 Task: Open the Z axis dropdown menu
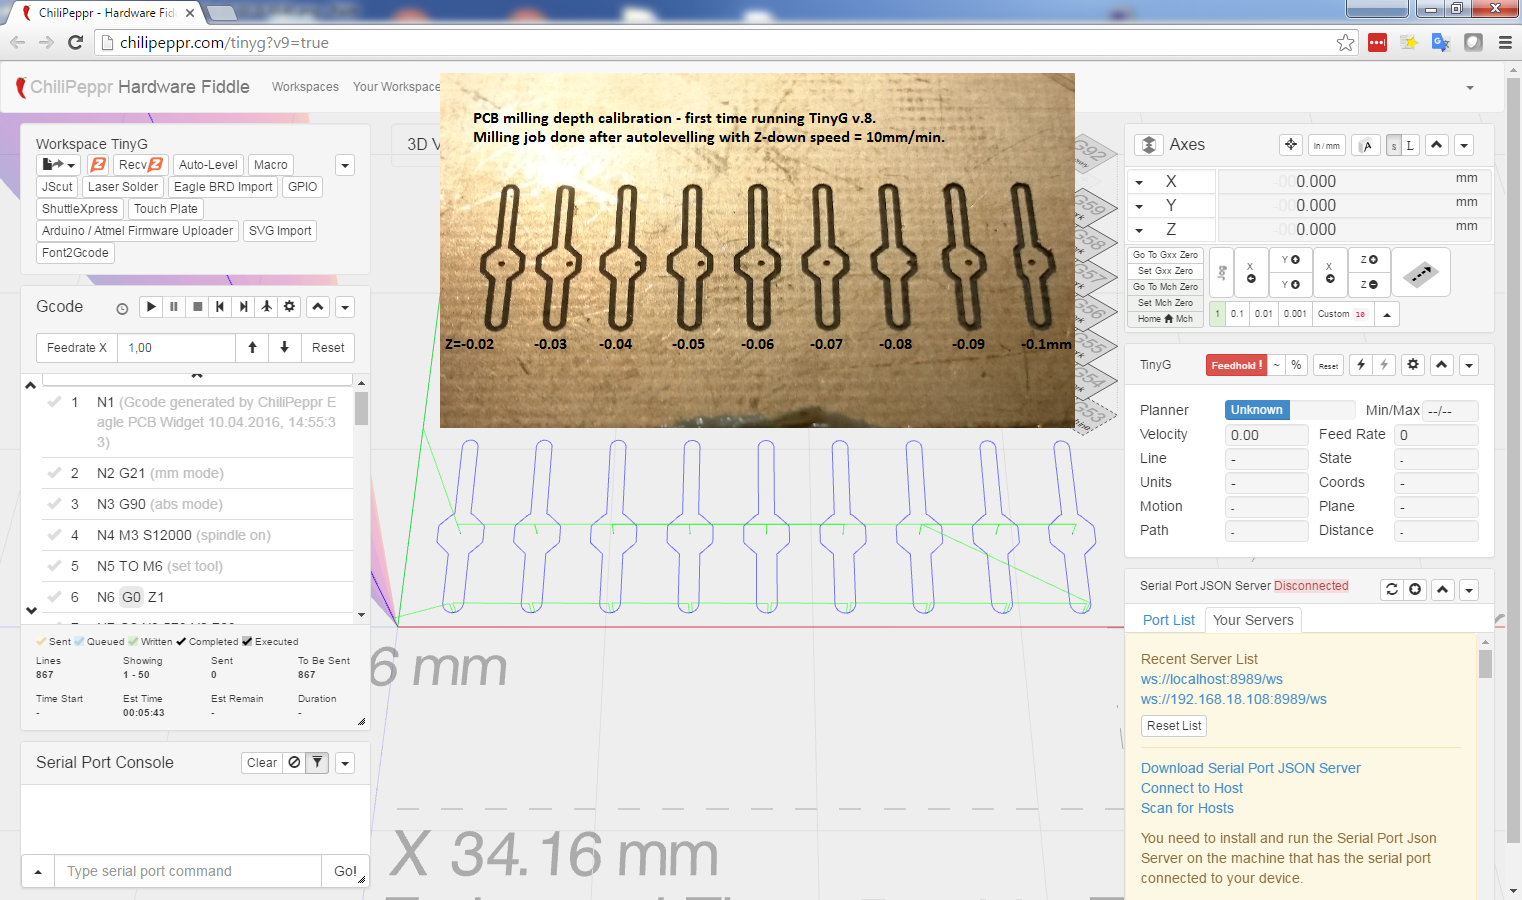pyautogui.click(x=1139, y=230)
